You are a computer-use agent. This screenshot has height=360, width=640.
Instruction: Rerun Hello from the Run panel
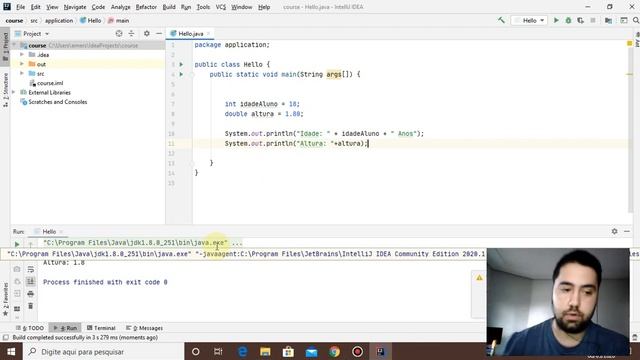click(17, 244)
